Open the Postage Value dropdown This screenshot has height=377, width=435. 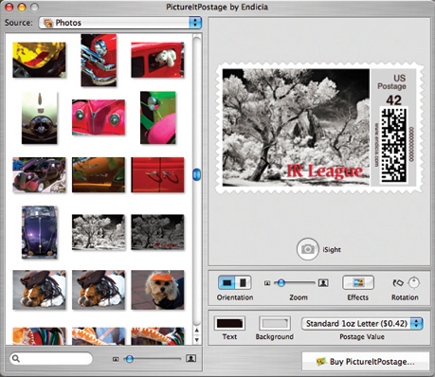(362, 323)
